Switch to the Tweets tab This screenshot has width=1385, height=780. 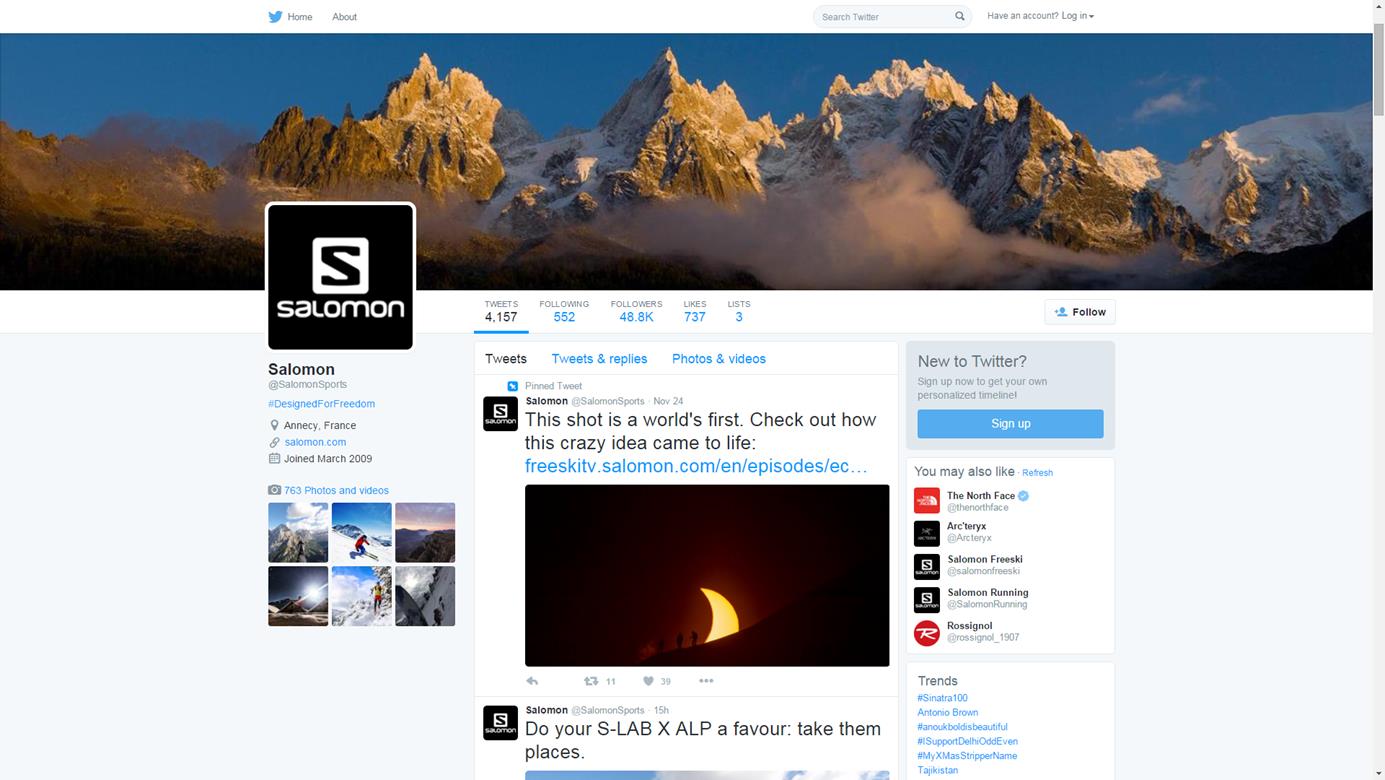[x=506, y=359]
